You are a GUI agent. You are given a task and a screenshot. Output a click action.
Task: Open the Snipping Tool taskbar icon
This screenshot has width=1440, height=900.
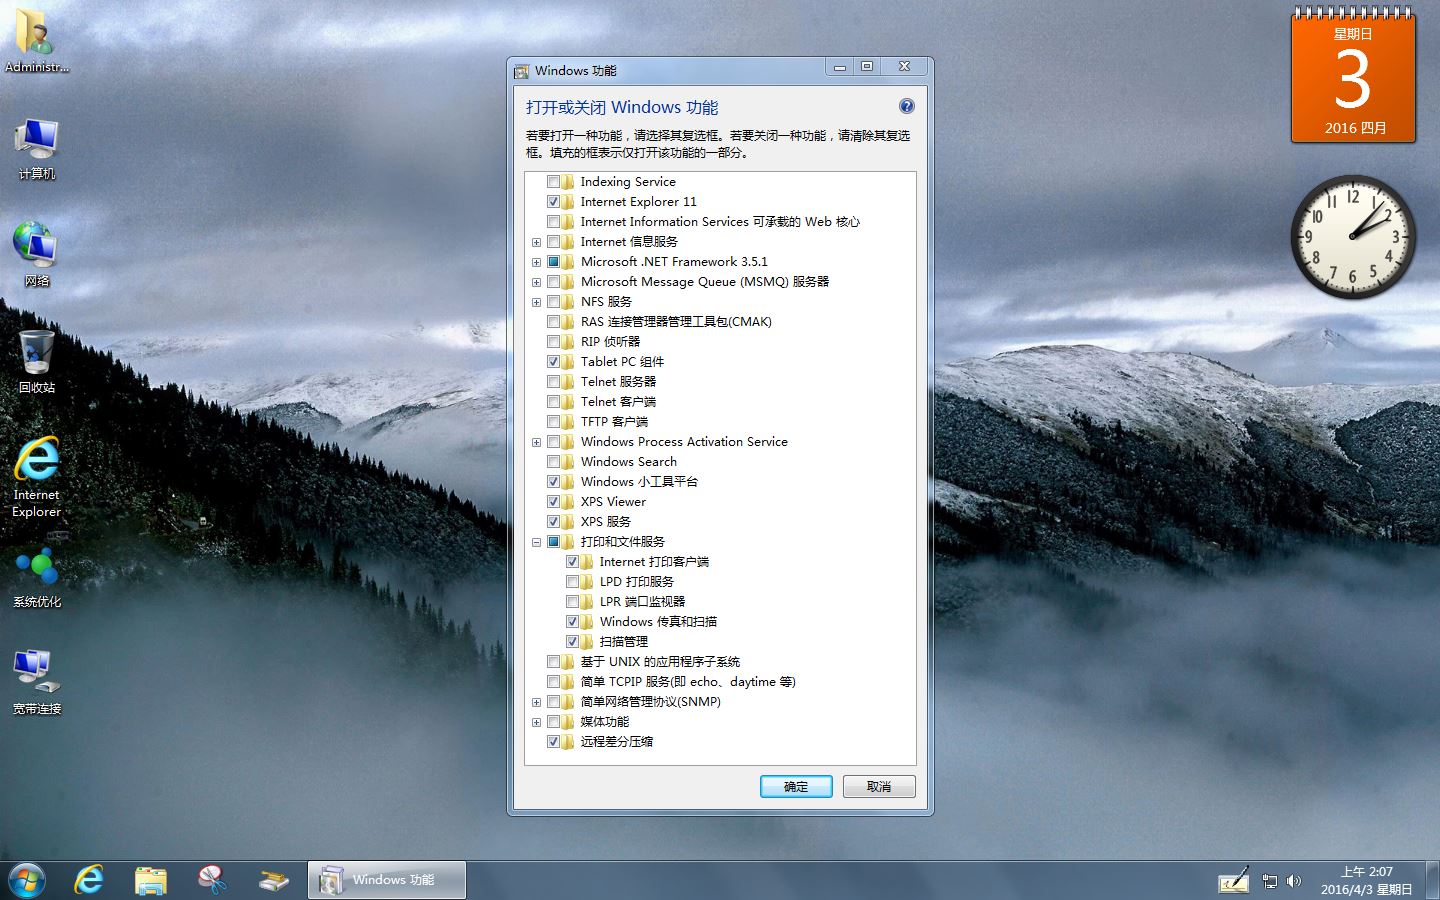(x=212, y=880)
